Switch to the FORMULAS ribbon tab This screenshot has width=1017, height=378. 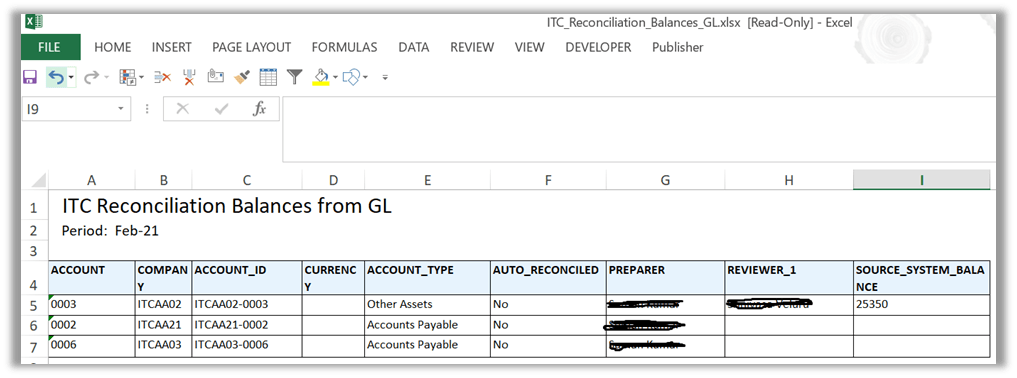click(344, 47)
